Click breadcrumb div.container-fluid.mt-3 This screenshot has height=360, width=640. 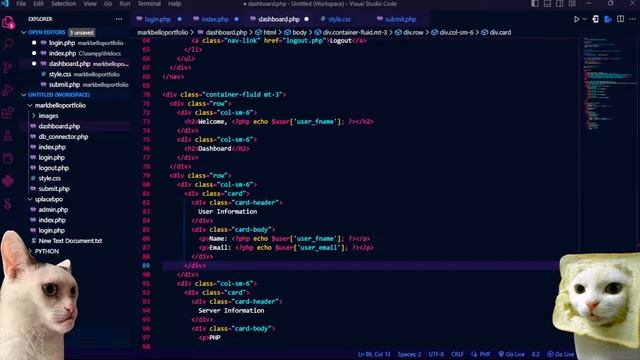(x=355, y=32)
